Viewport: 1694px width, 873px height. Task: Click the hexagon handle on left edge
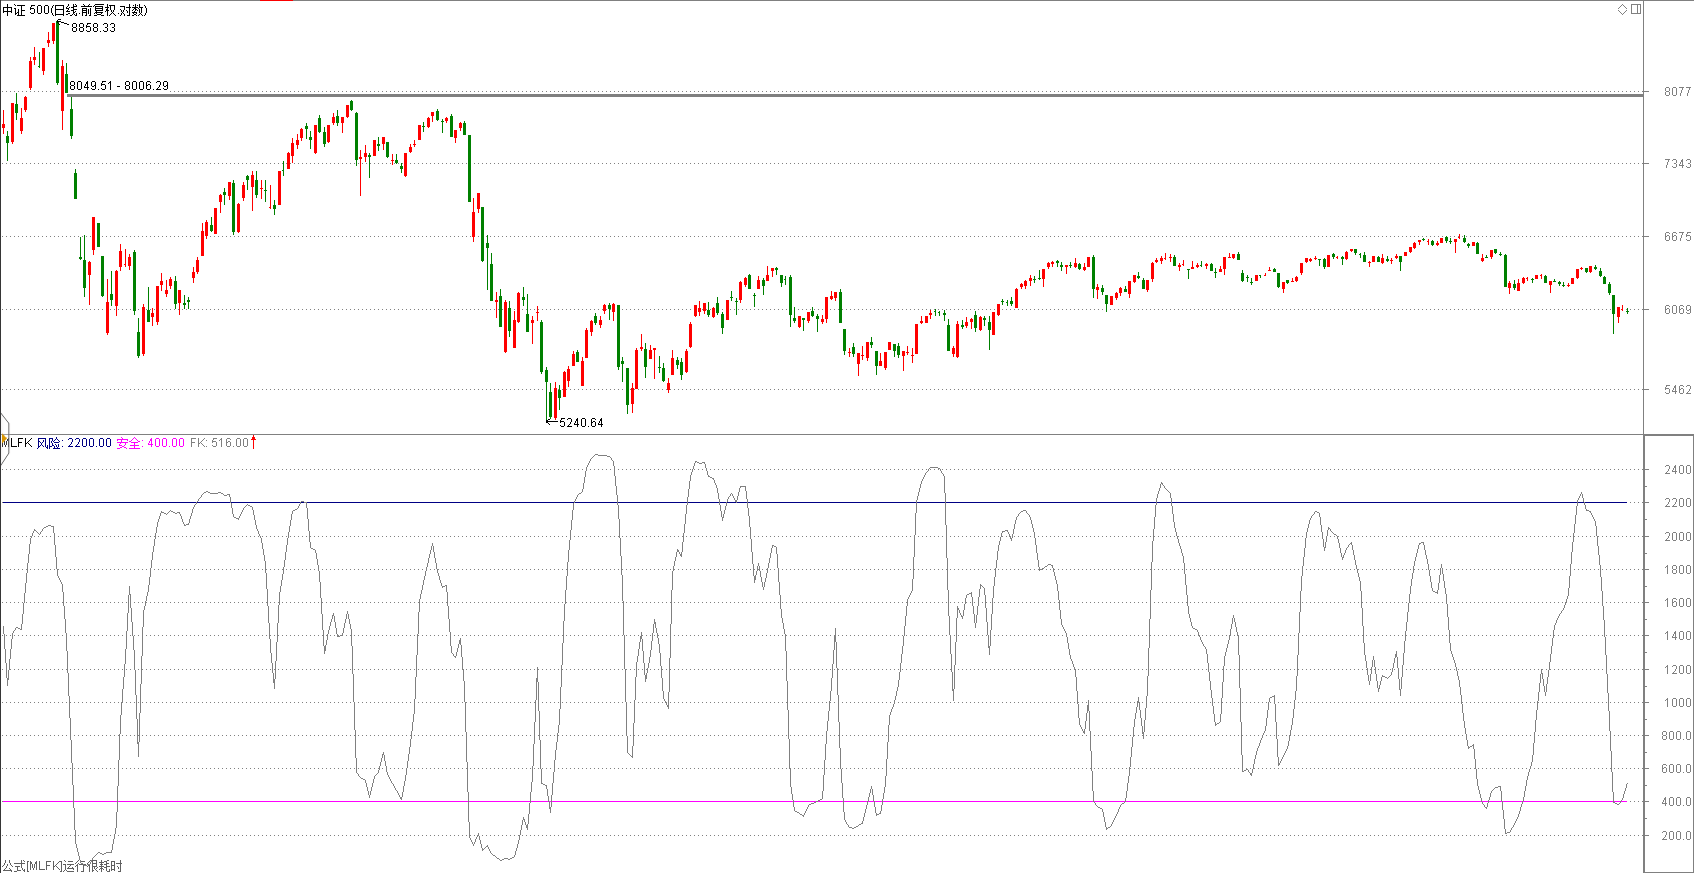pyautogui.click(x=4, y=440)
